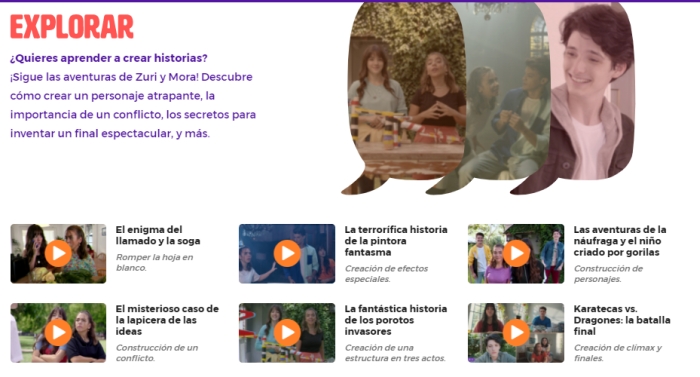Open title Las aventuras de la náufraga y el niño

click(x=620, y=241)
